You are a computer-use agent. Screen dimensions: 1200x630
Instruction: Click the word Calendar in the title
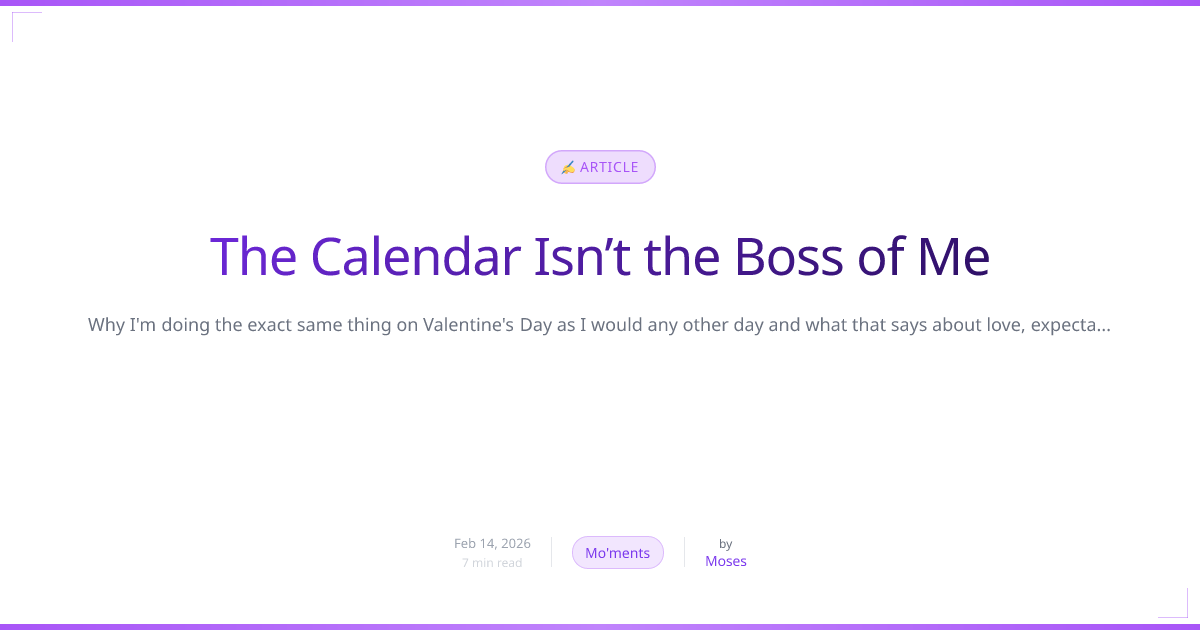point(412,257)
